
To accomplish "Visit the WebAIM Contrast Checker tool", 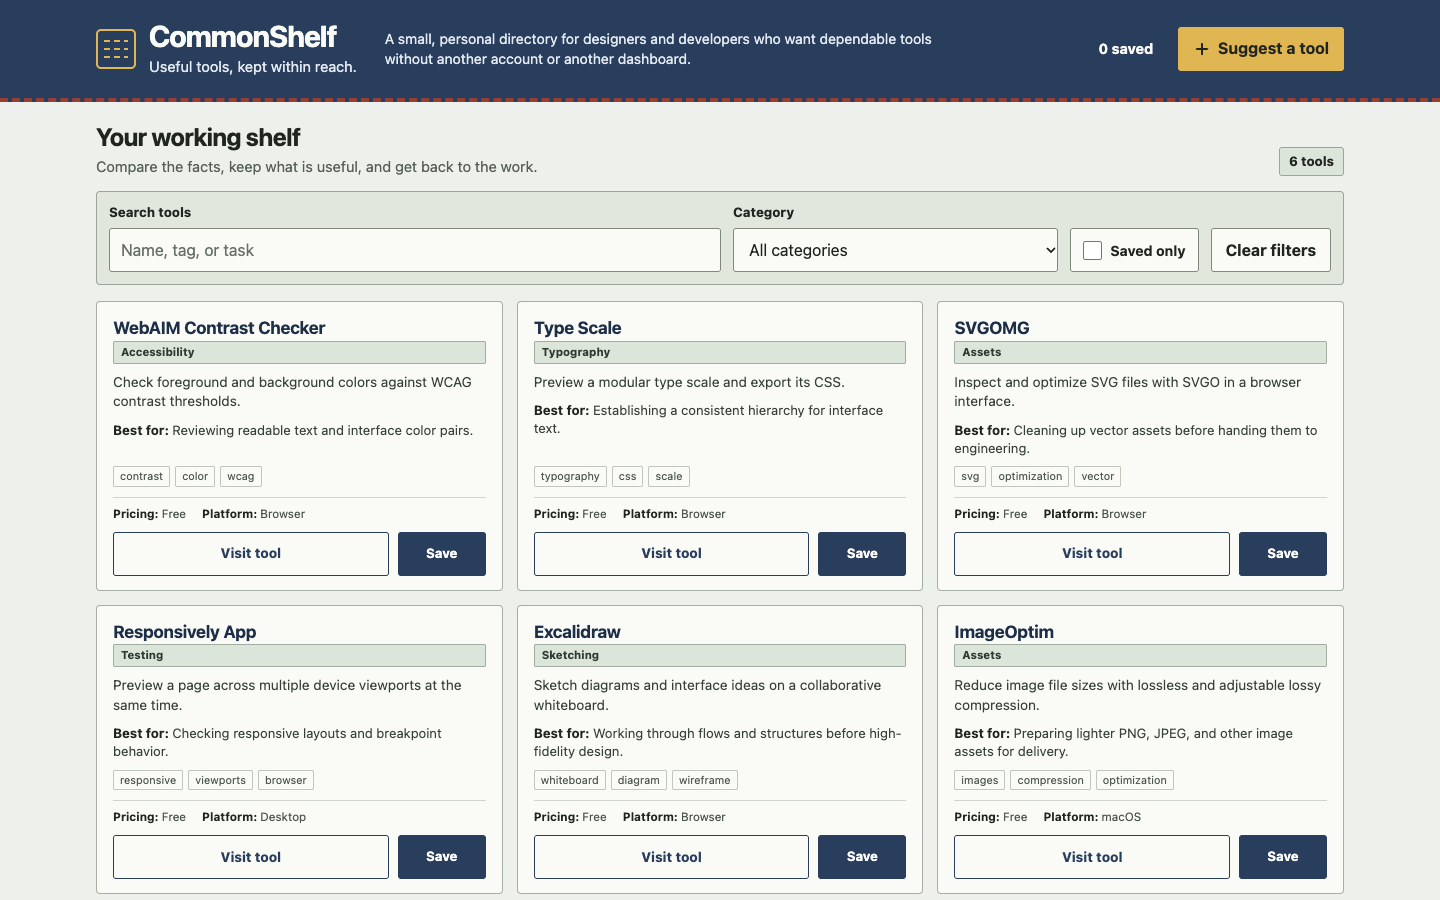I will [251, 554].
